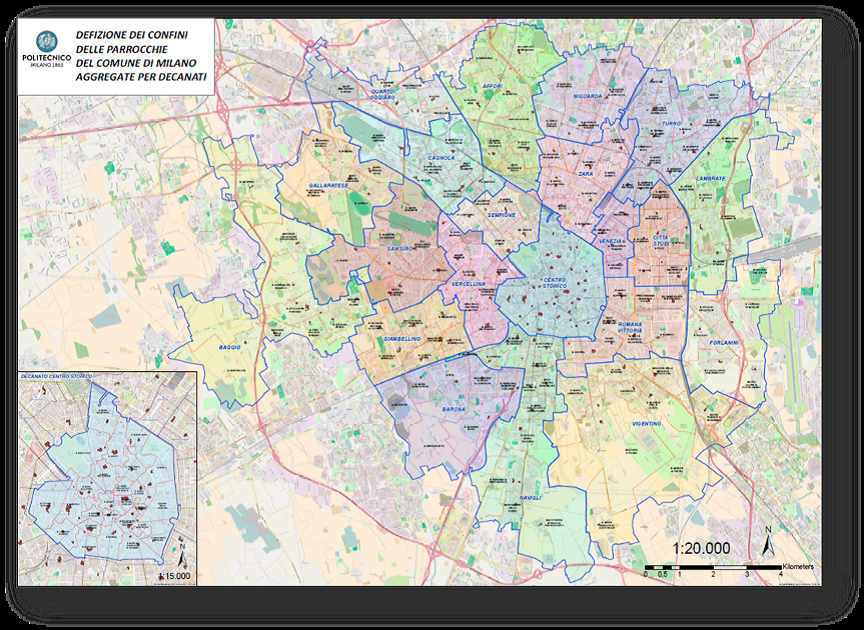Select the LAMBRATE district label
Image resolution: width=864 pixels, height=630 pixels.
[x=709, y=179]
